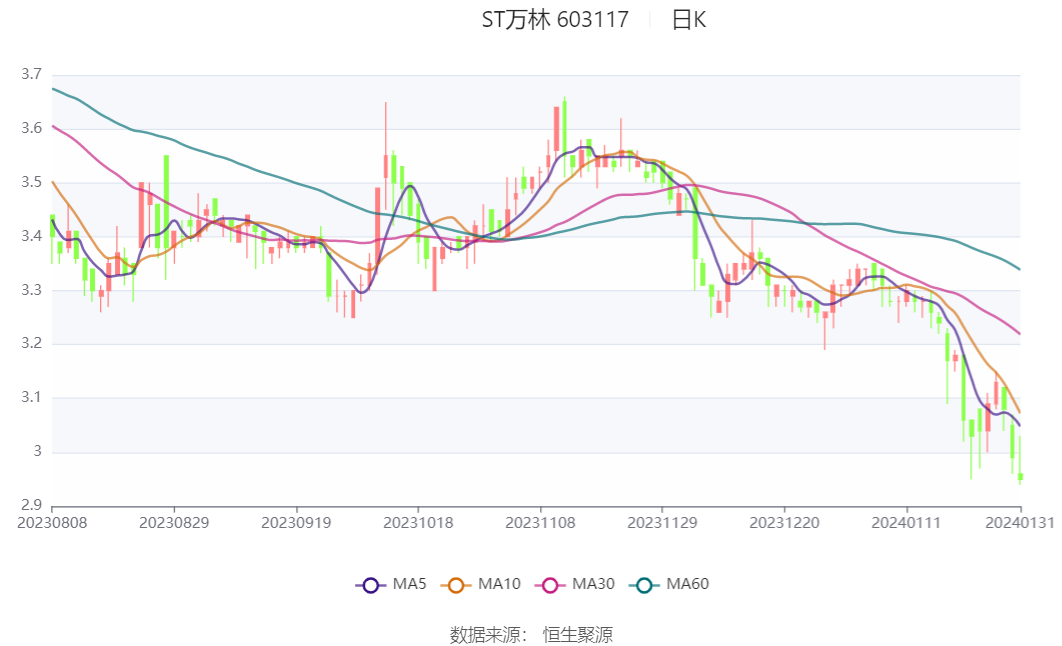Image resolution: width=1062 pixels, height=646 pixels.
Task: Click the 3.1 price axis label
Action: pos(31,397)
